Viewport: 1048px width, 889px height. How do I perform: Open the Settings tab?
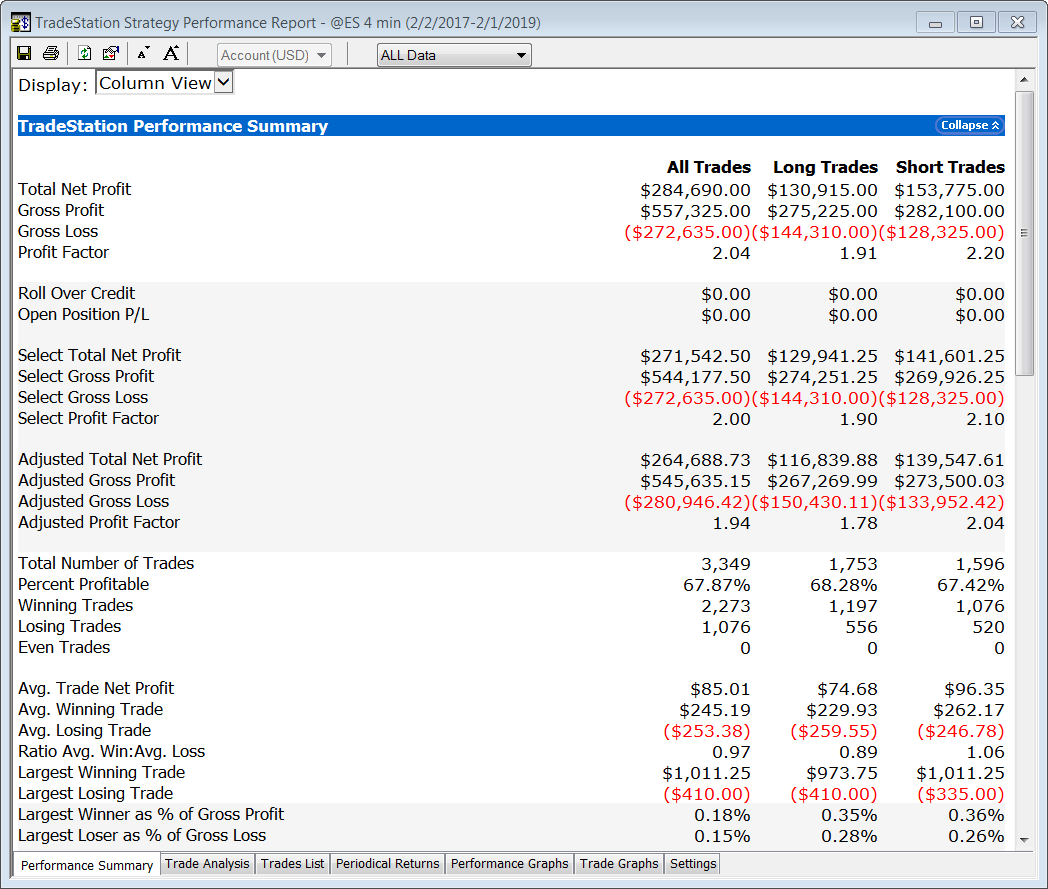pos(693,864)
